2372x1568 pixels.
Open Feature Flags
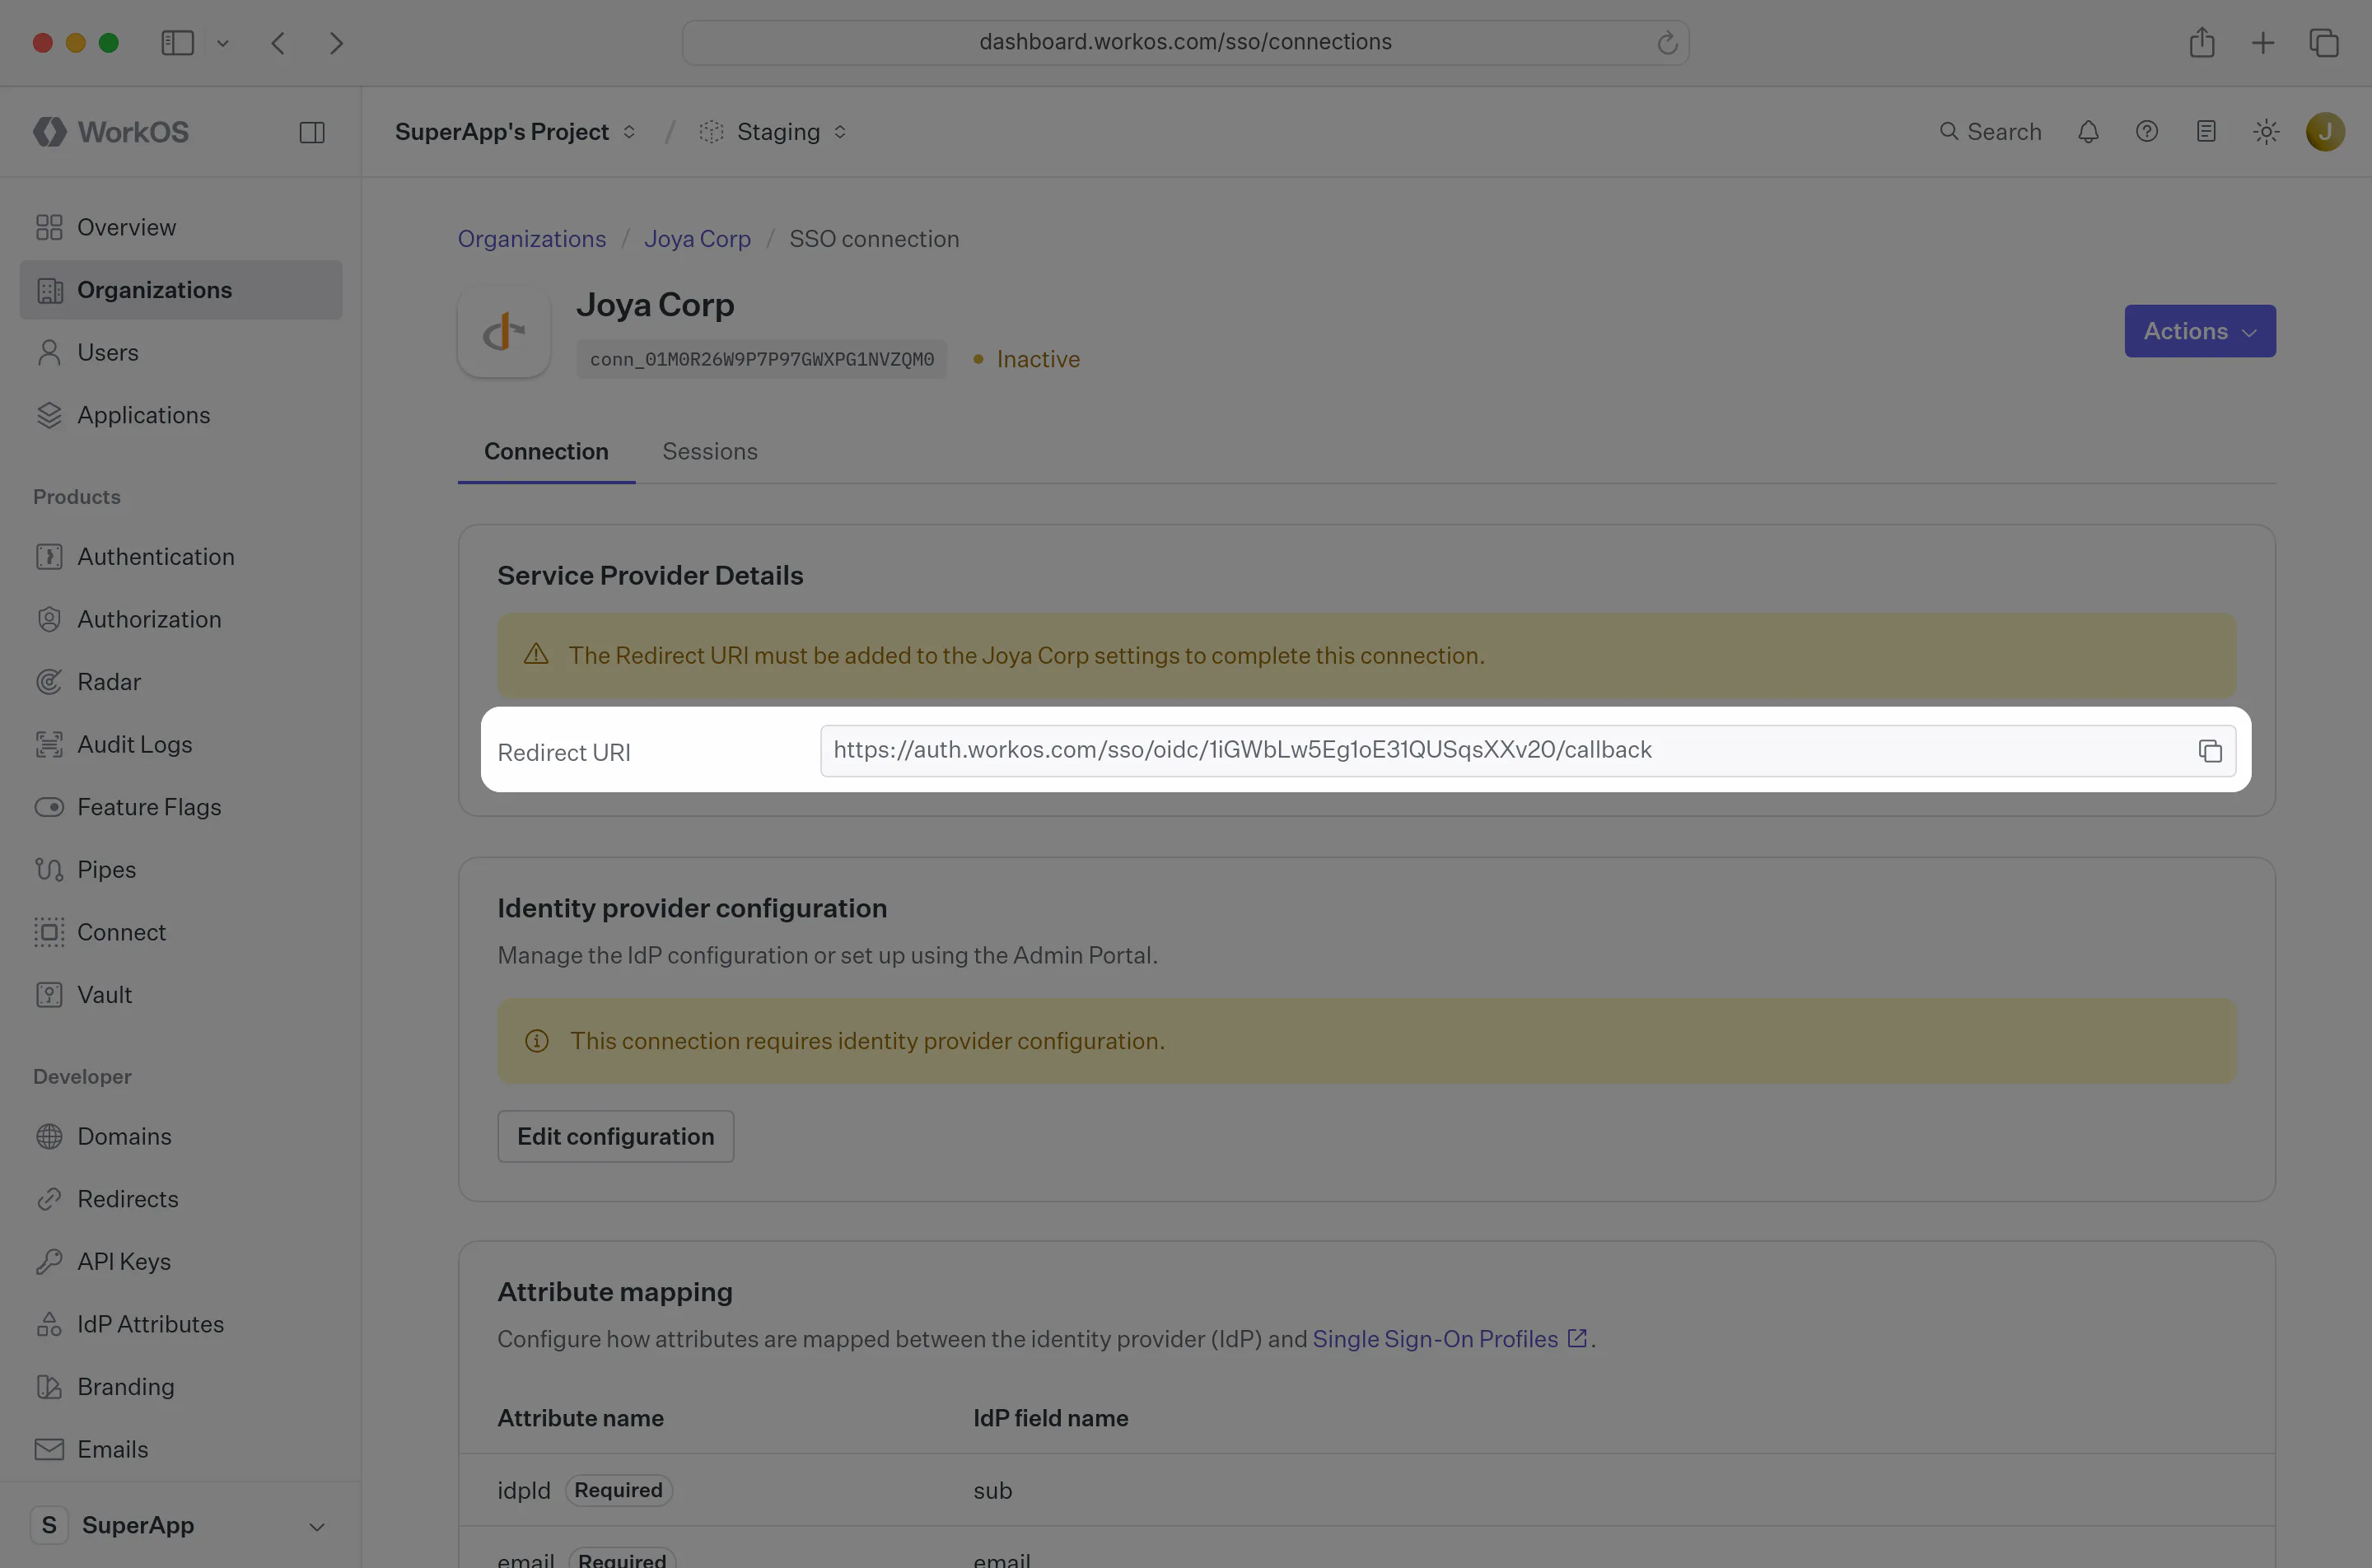[181, 807]
